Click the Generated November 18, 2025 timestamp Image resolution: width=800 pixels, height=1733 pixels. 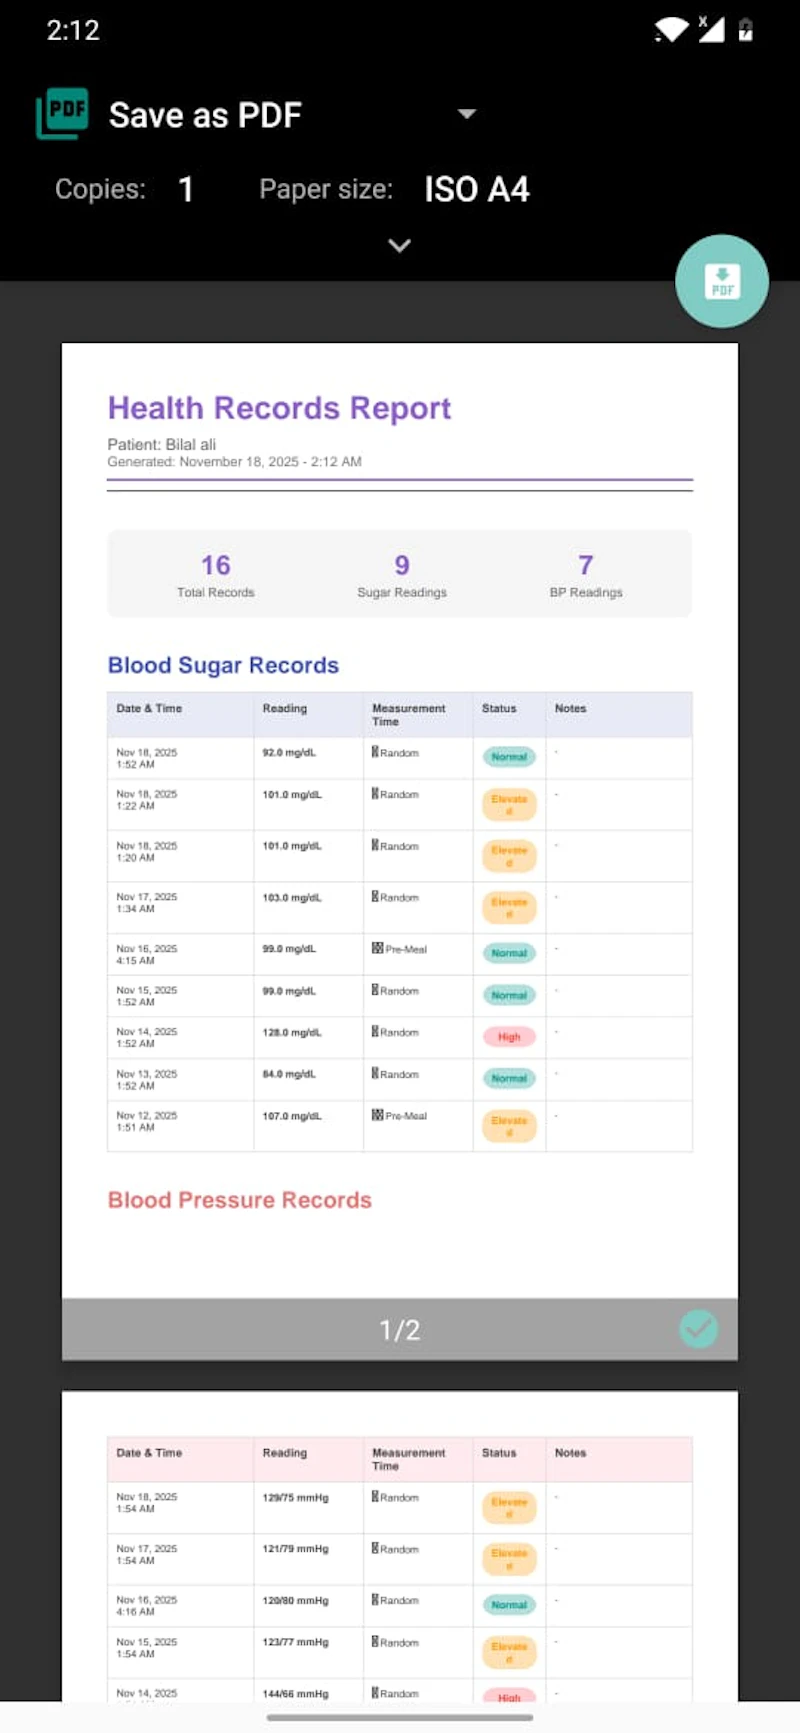[x=234, y=462]
